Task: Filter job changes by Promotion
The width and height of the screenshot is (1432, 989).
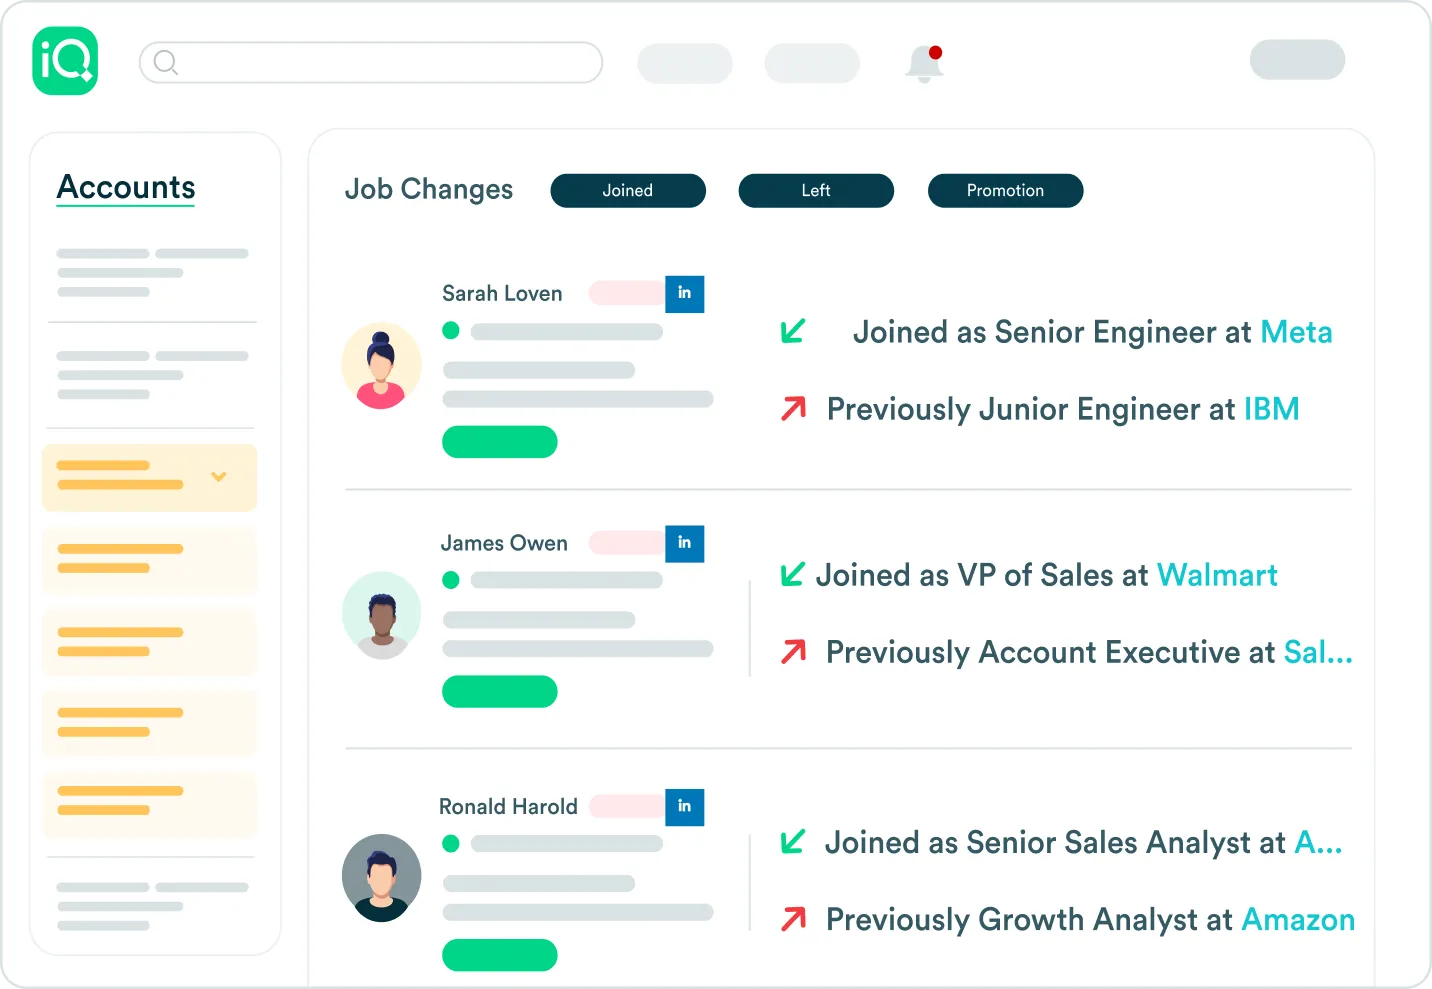Action: [1005, 191]
